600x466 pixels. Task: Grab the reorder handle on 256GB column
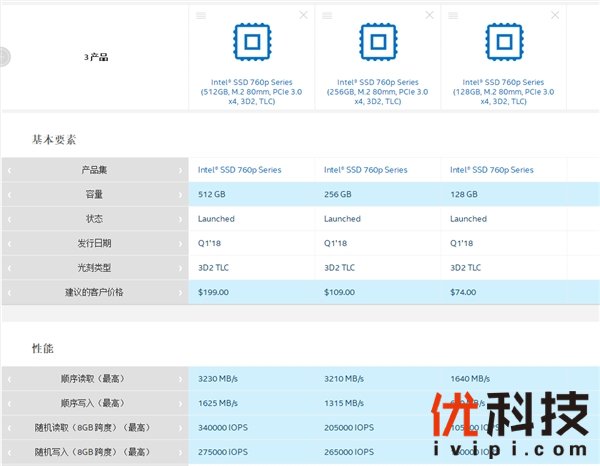pos(327,15)
